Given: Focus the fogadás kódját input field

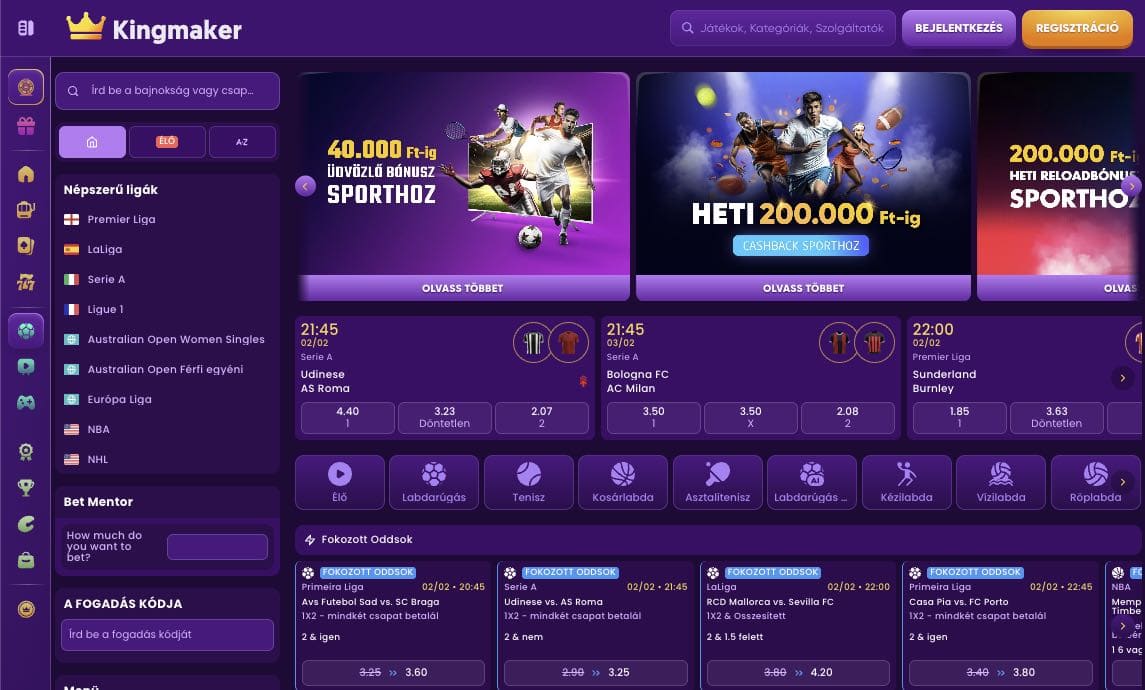Looking at the screenshot, I should click(167, 635).
